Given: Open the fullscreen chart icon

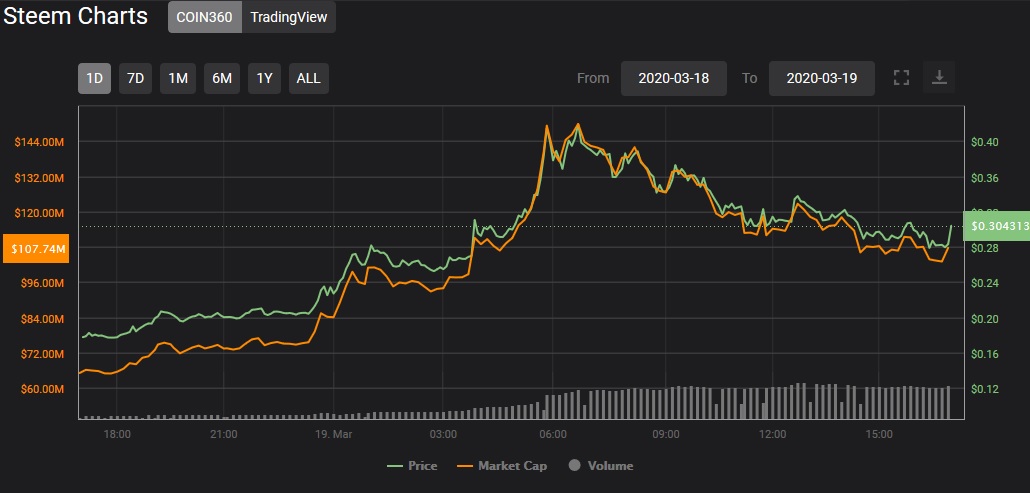Looking at the screenshot, I should 901,78.
